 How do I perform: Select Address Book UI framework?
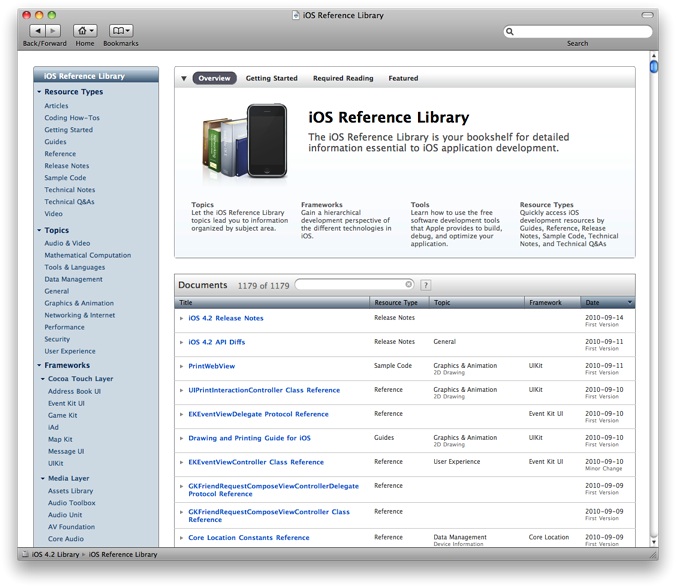point(74,391)
